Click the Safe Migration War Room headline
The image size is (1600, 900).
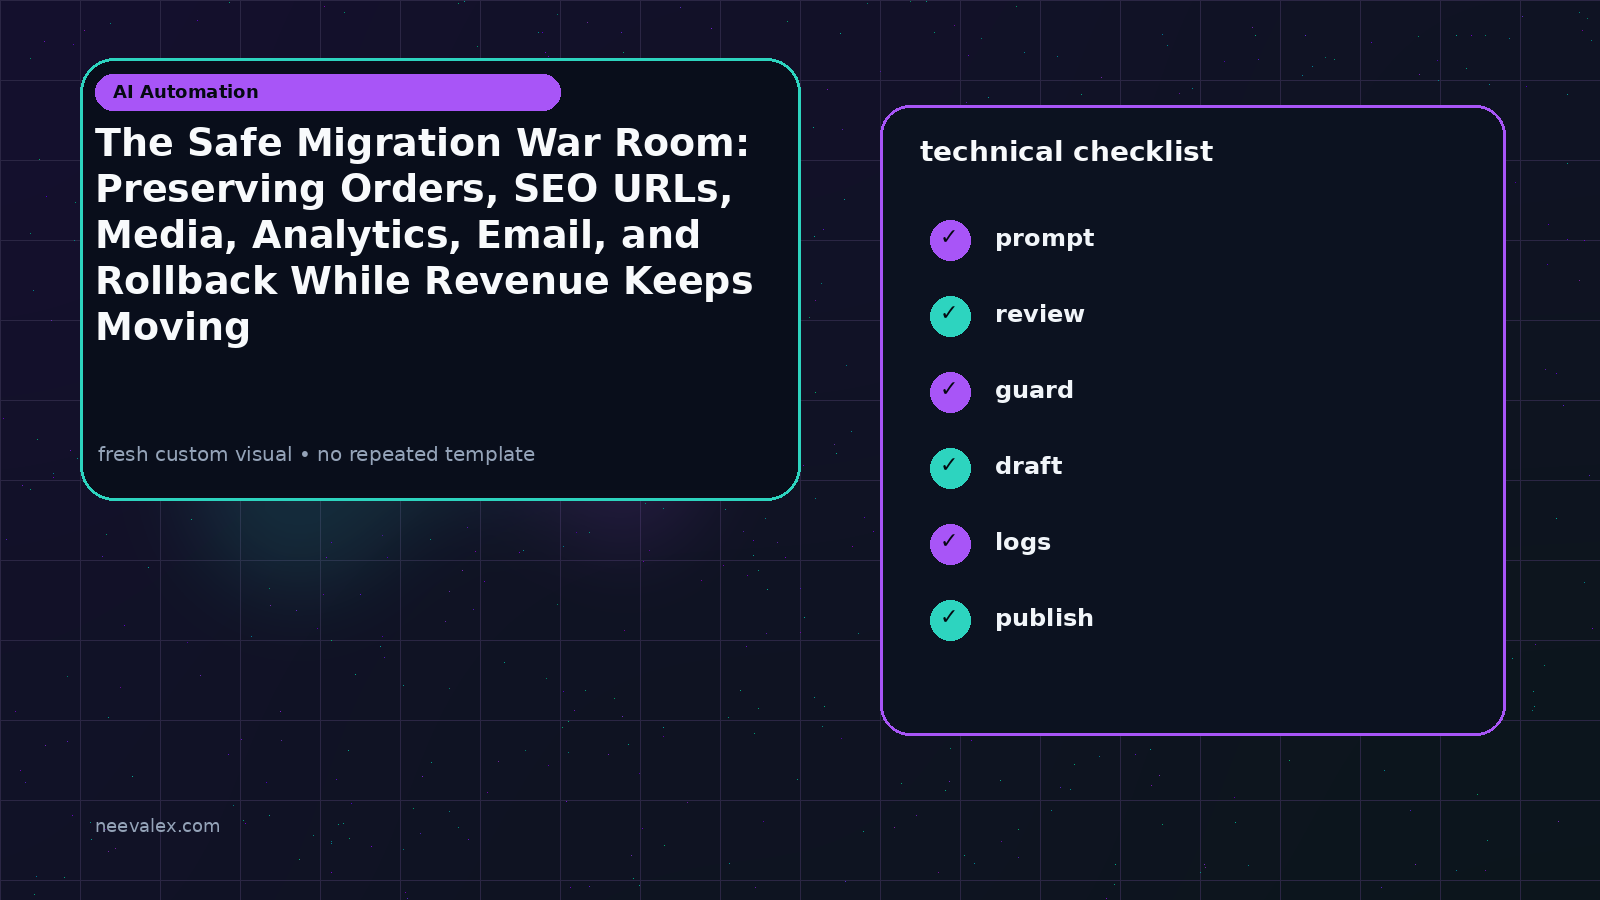point(424,235)
